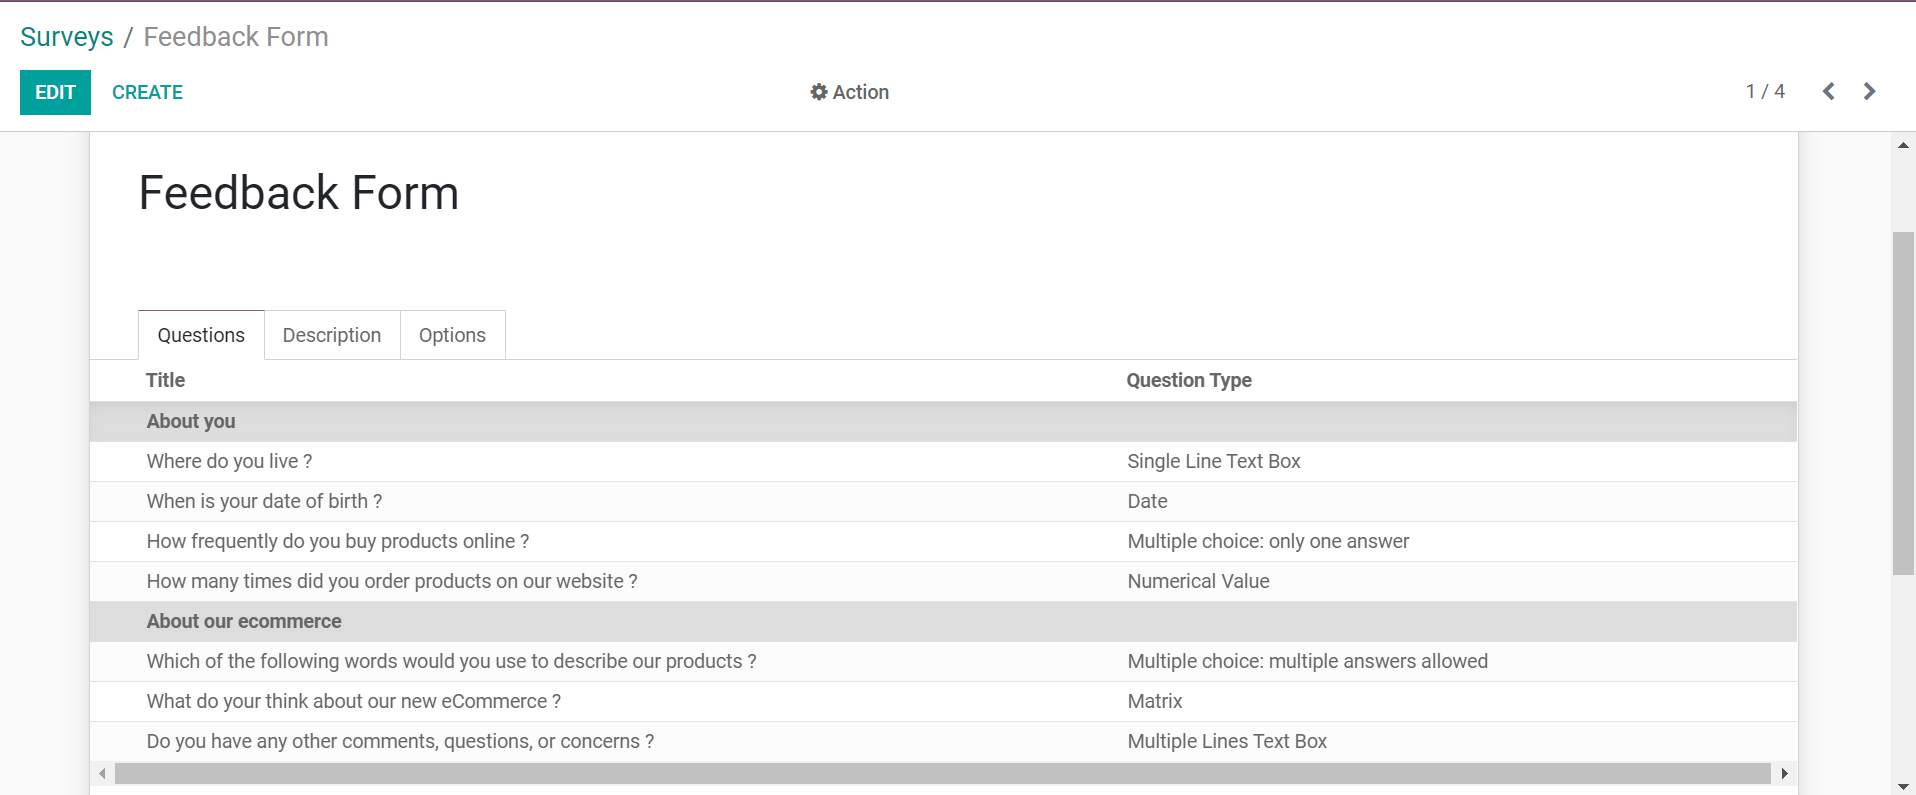This screenshot has height=795, width=1916.
Task: Go to previous survey record arrow
Action: [x=1828, y=92]
